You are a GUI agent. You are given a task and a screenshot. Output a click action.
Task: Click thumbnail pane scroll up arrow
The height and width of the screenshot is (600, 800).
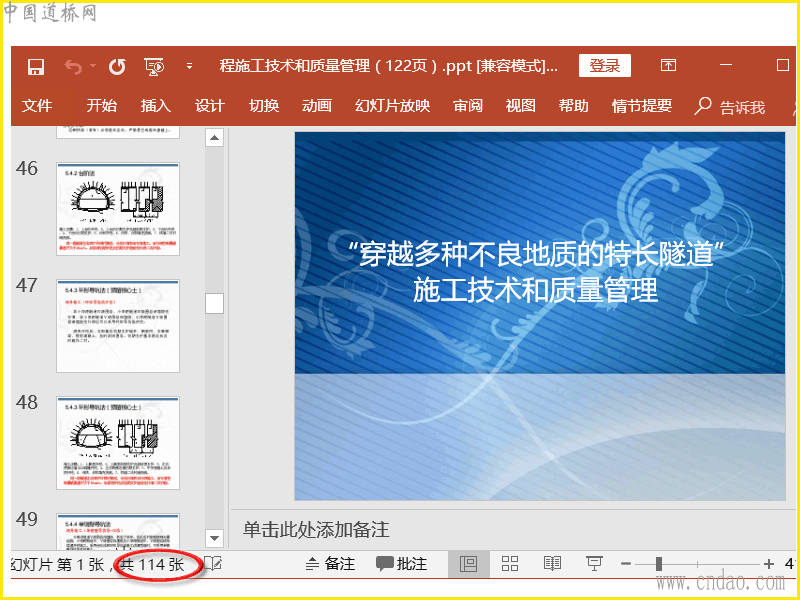(x=214, y=138)
